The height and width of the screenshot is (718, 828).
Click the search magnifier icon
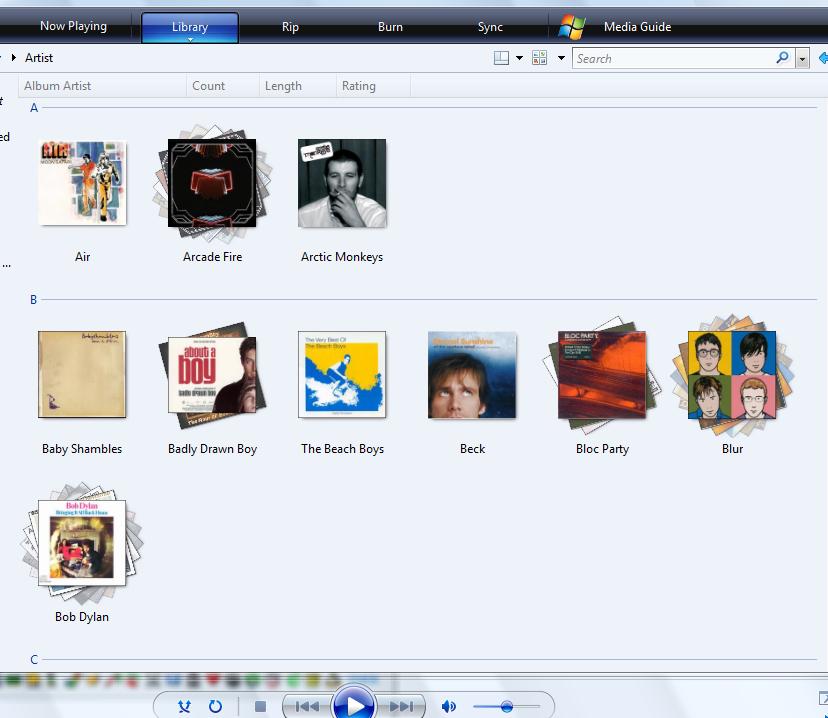pyautogui.click(x=783, y=58)
